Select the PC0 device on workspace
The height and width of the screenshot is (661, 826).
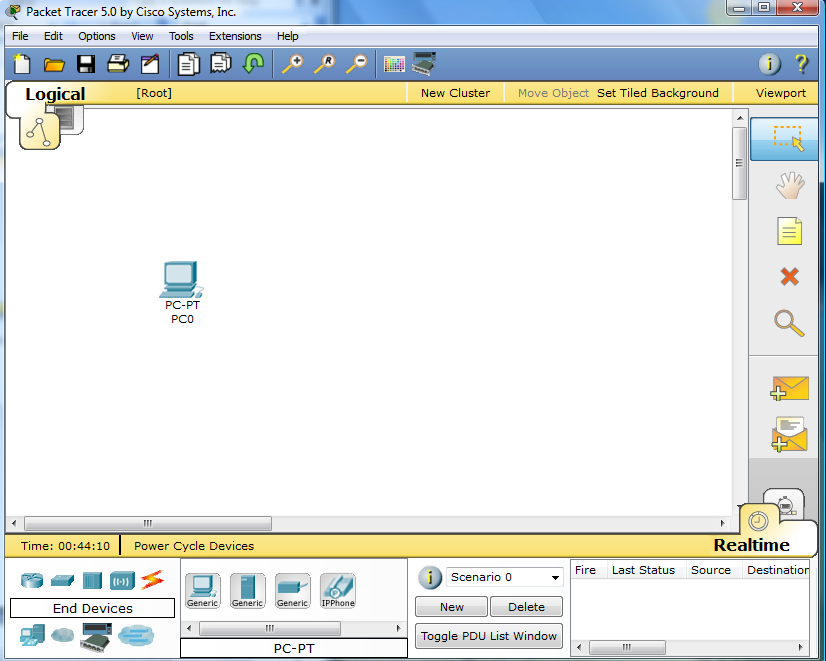click(182, 280)
